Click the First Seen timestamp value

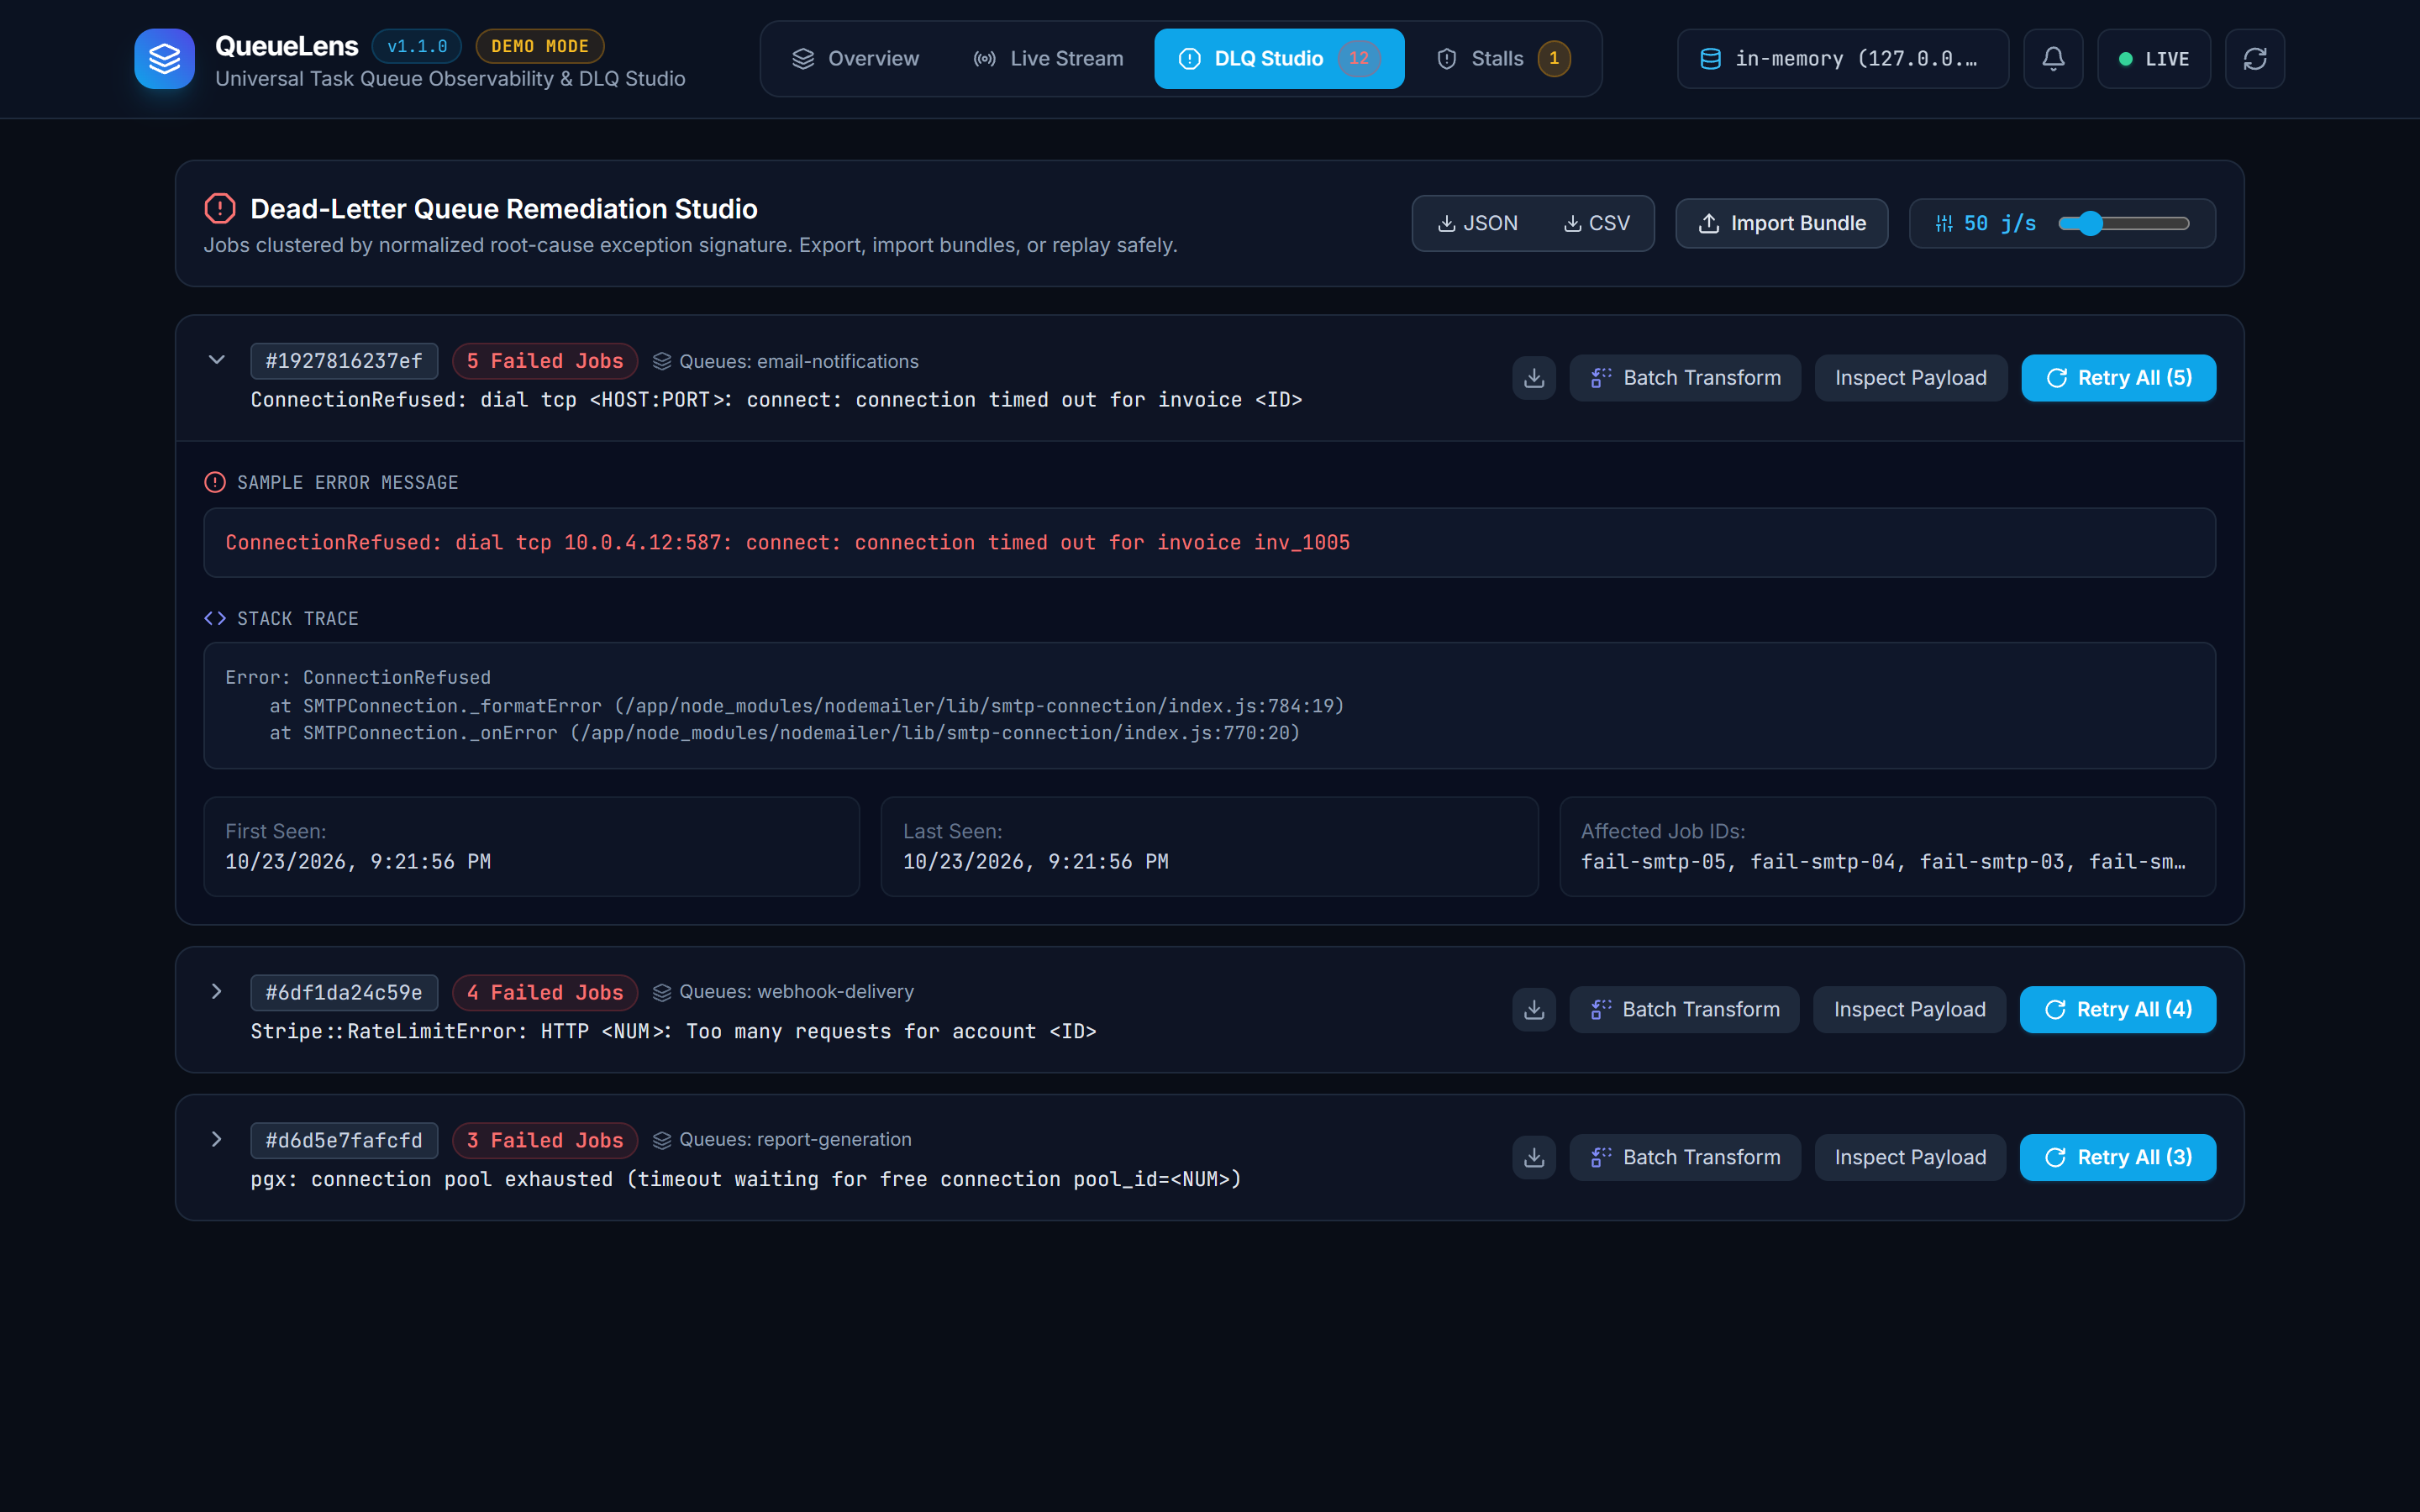pyautogui.click(x=358, y=861)
